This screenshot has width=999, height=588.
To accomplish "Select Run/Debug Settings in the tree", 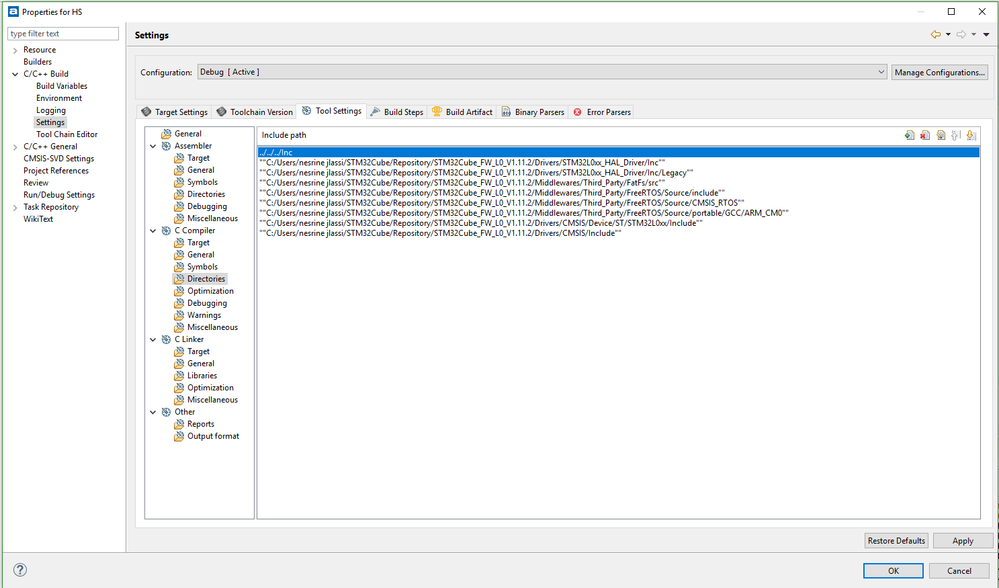I will (x=59, y=195).
